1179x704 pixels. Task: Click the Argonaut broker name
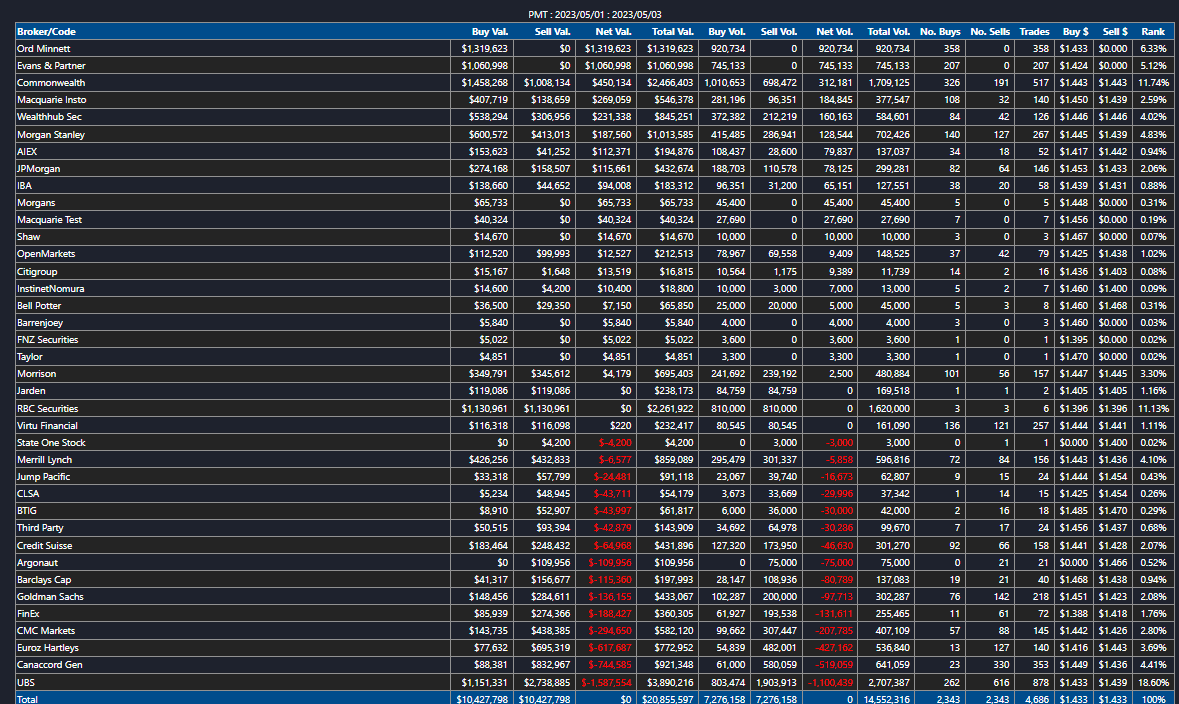(38, 563)
